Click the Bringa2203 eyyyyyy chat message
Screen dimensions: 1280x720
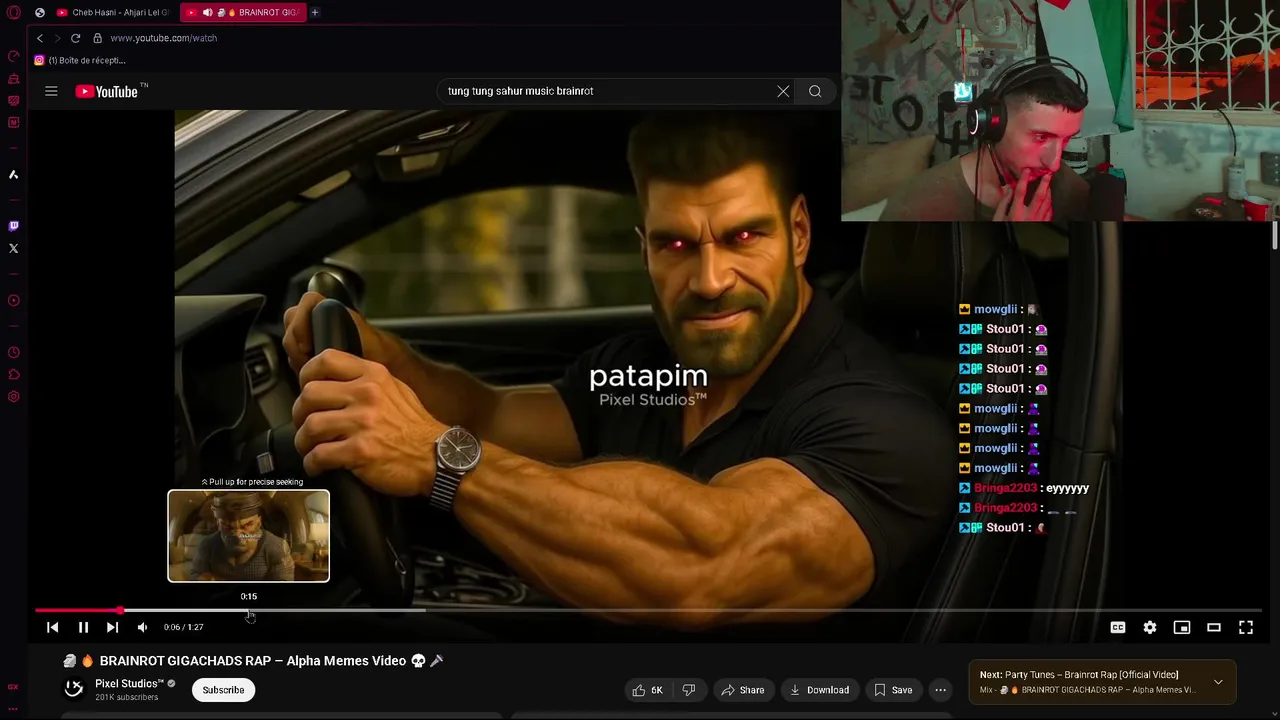[x=1024, y=488]
